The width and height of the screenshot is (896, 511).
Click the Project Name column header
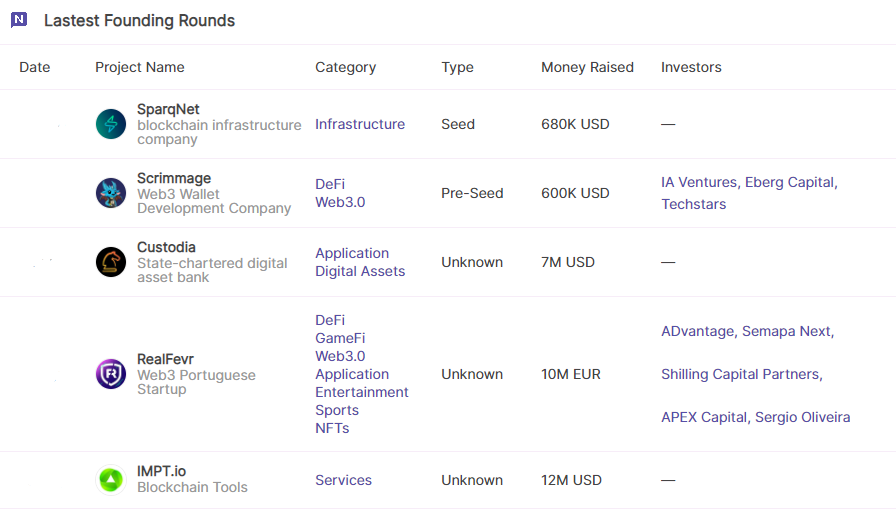click(x=139, y=67)
